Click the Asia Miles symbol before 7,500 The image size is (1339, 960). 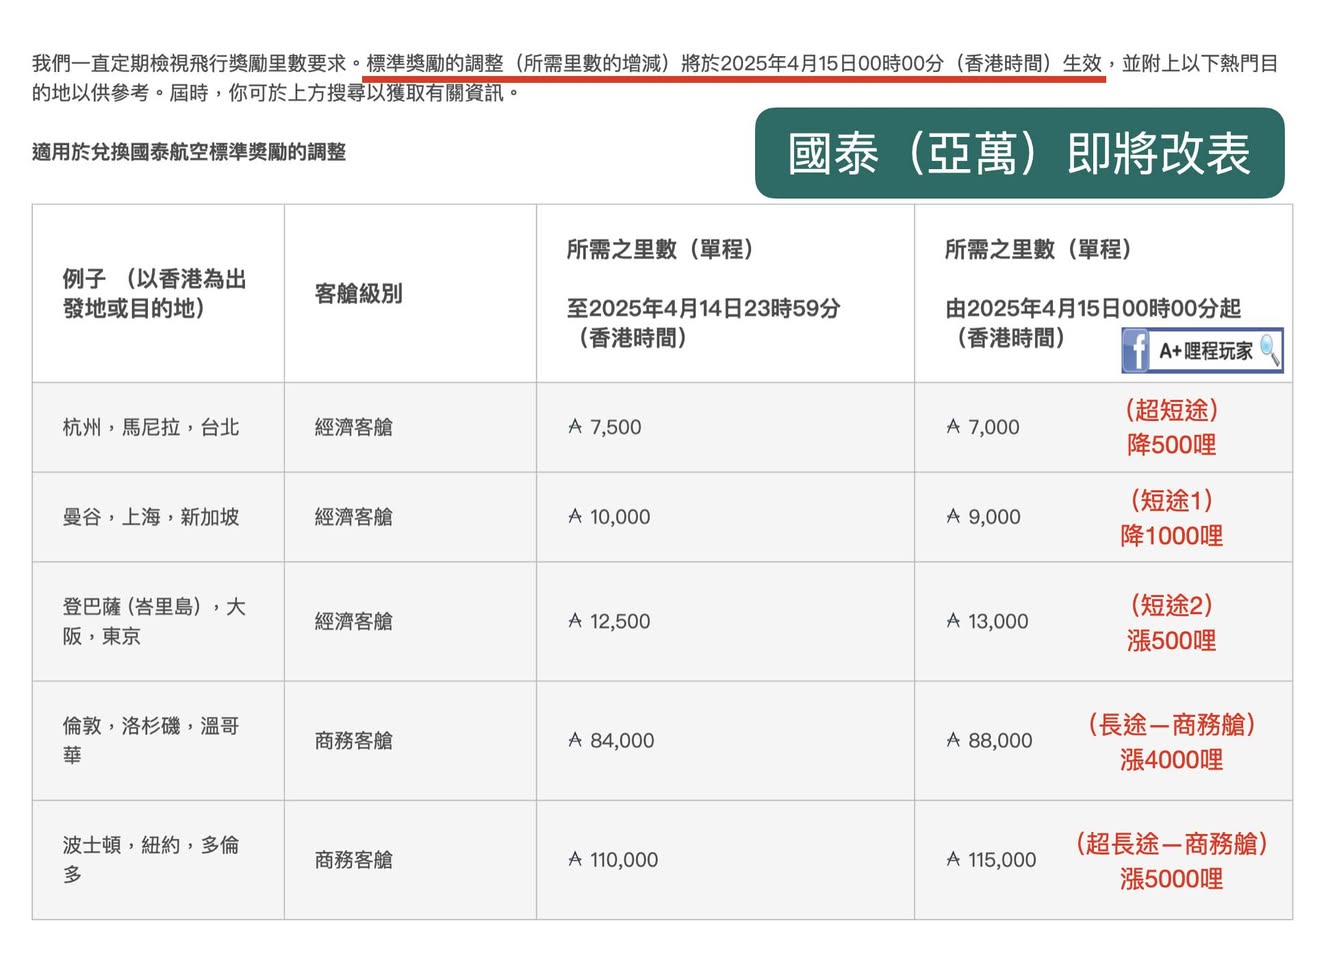pyautogui.click(x=575, y=427)
